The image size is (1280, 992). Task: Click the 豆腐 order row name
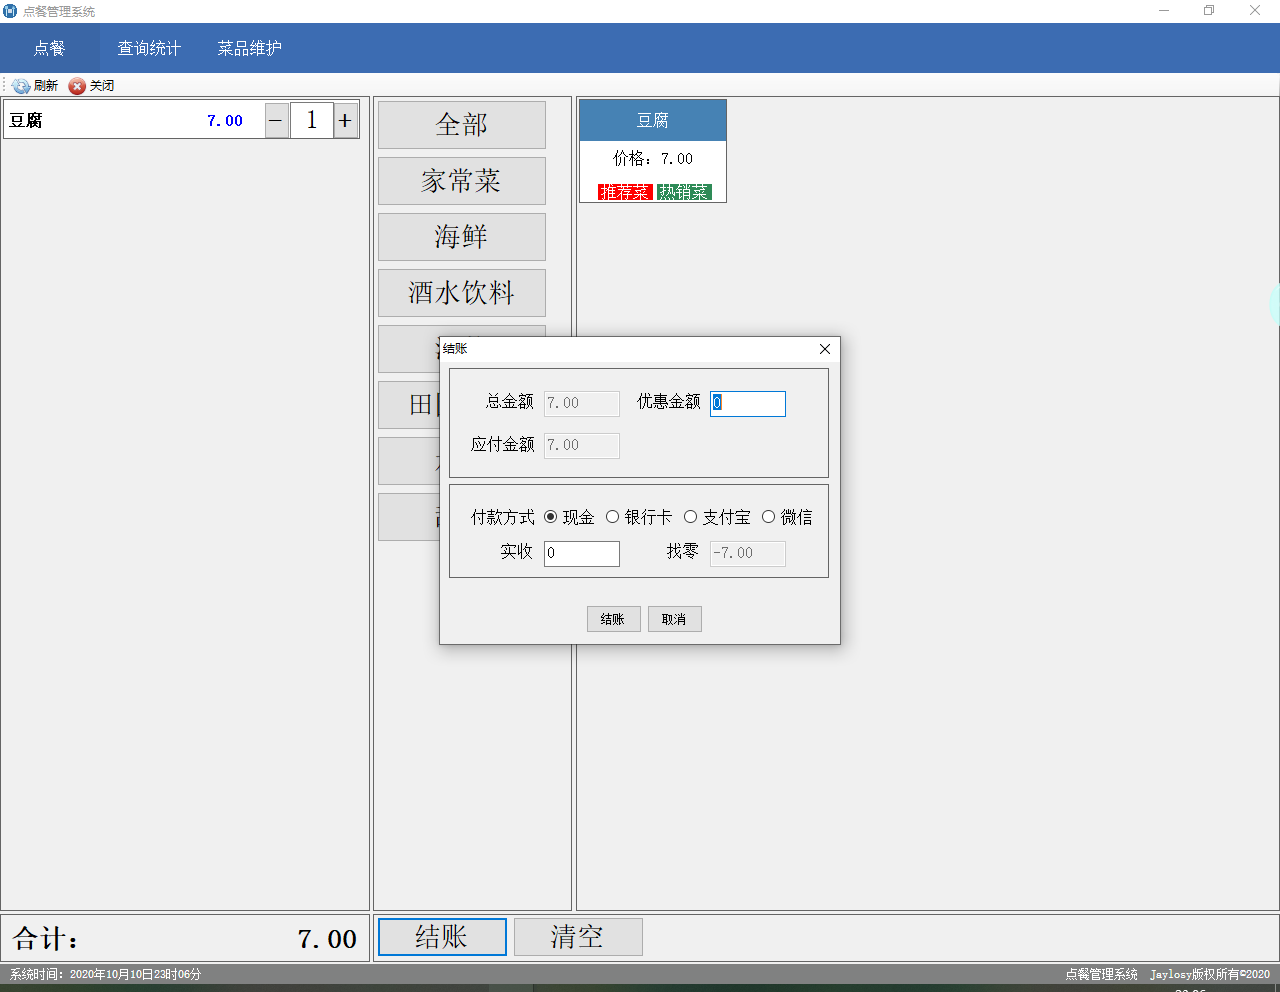[26, 121]
